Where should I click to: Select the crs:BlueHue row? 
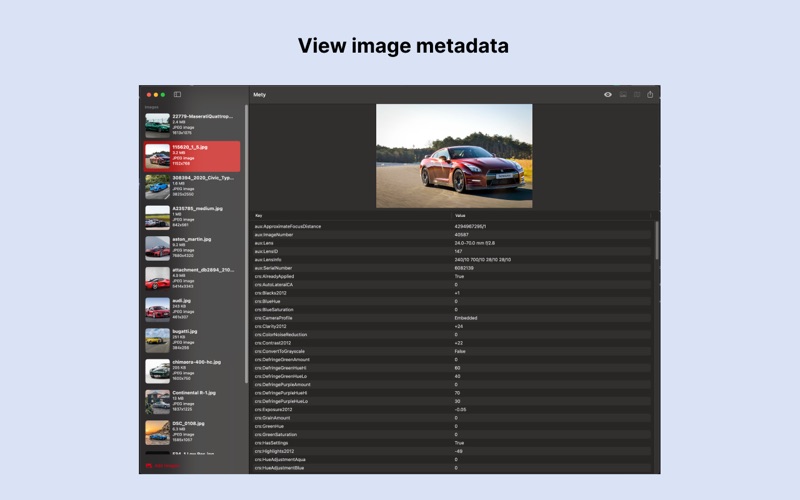click(451, 301)
